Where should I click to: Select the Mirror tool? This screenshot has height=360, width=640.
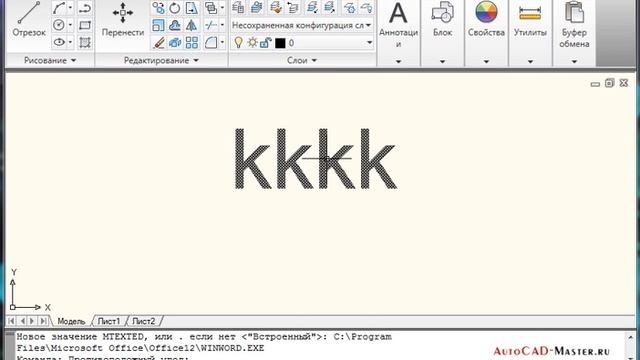(191, 25)
